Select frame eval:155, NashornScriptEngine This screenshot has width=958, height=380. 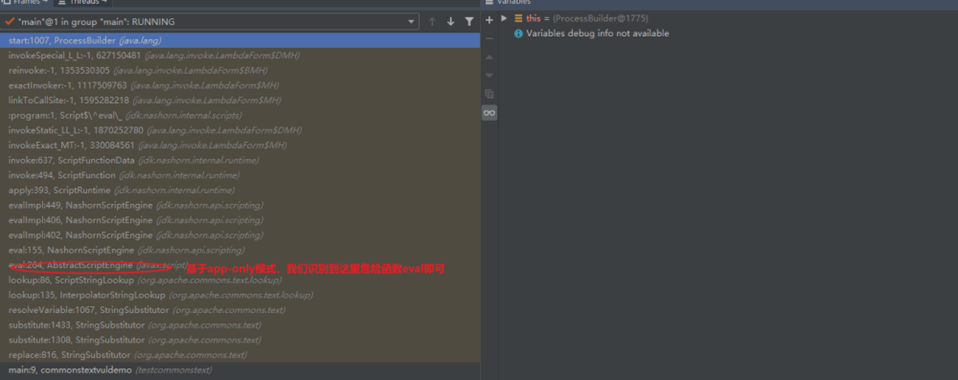coord(240,250)
